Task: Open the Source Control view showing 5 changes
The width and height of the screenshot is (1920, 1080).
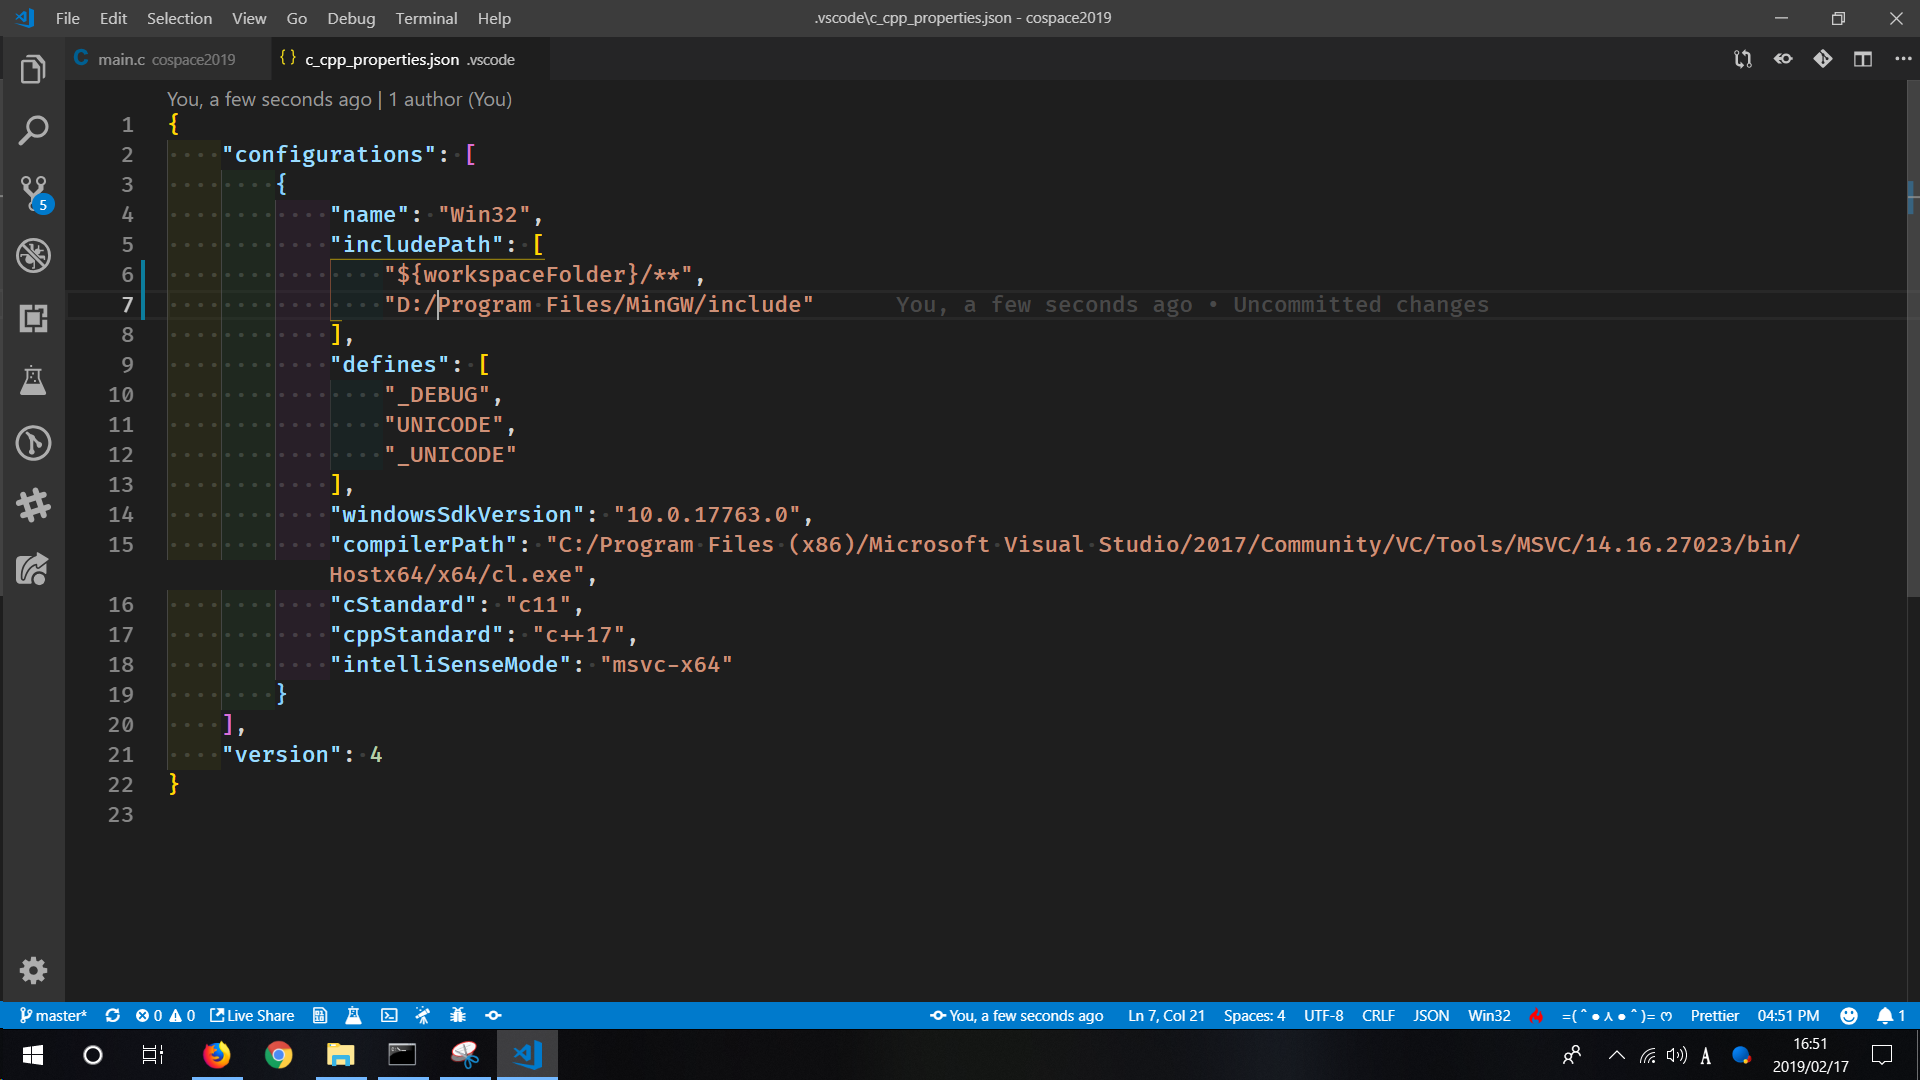Action: click(x=33, y=193)
